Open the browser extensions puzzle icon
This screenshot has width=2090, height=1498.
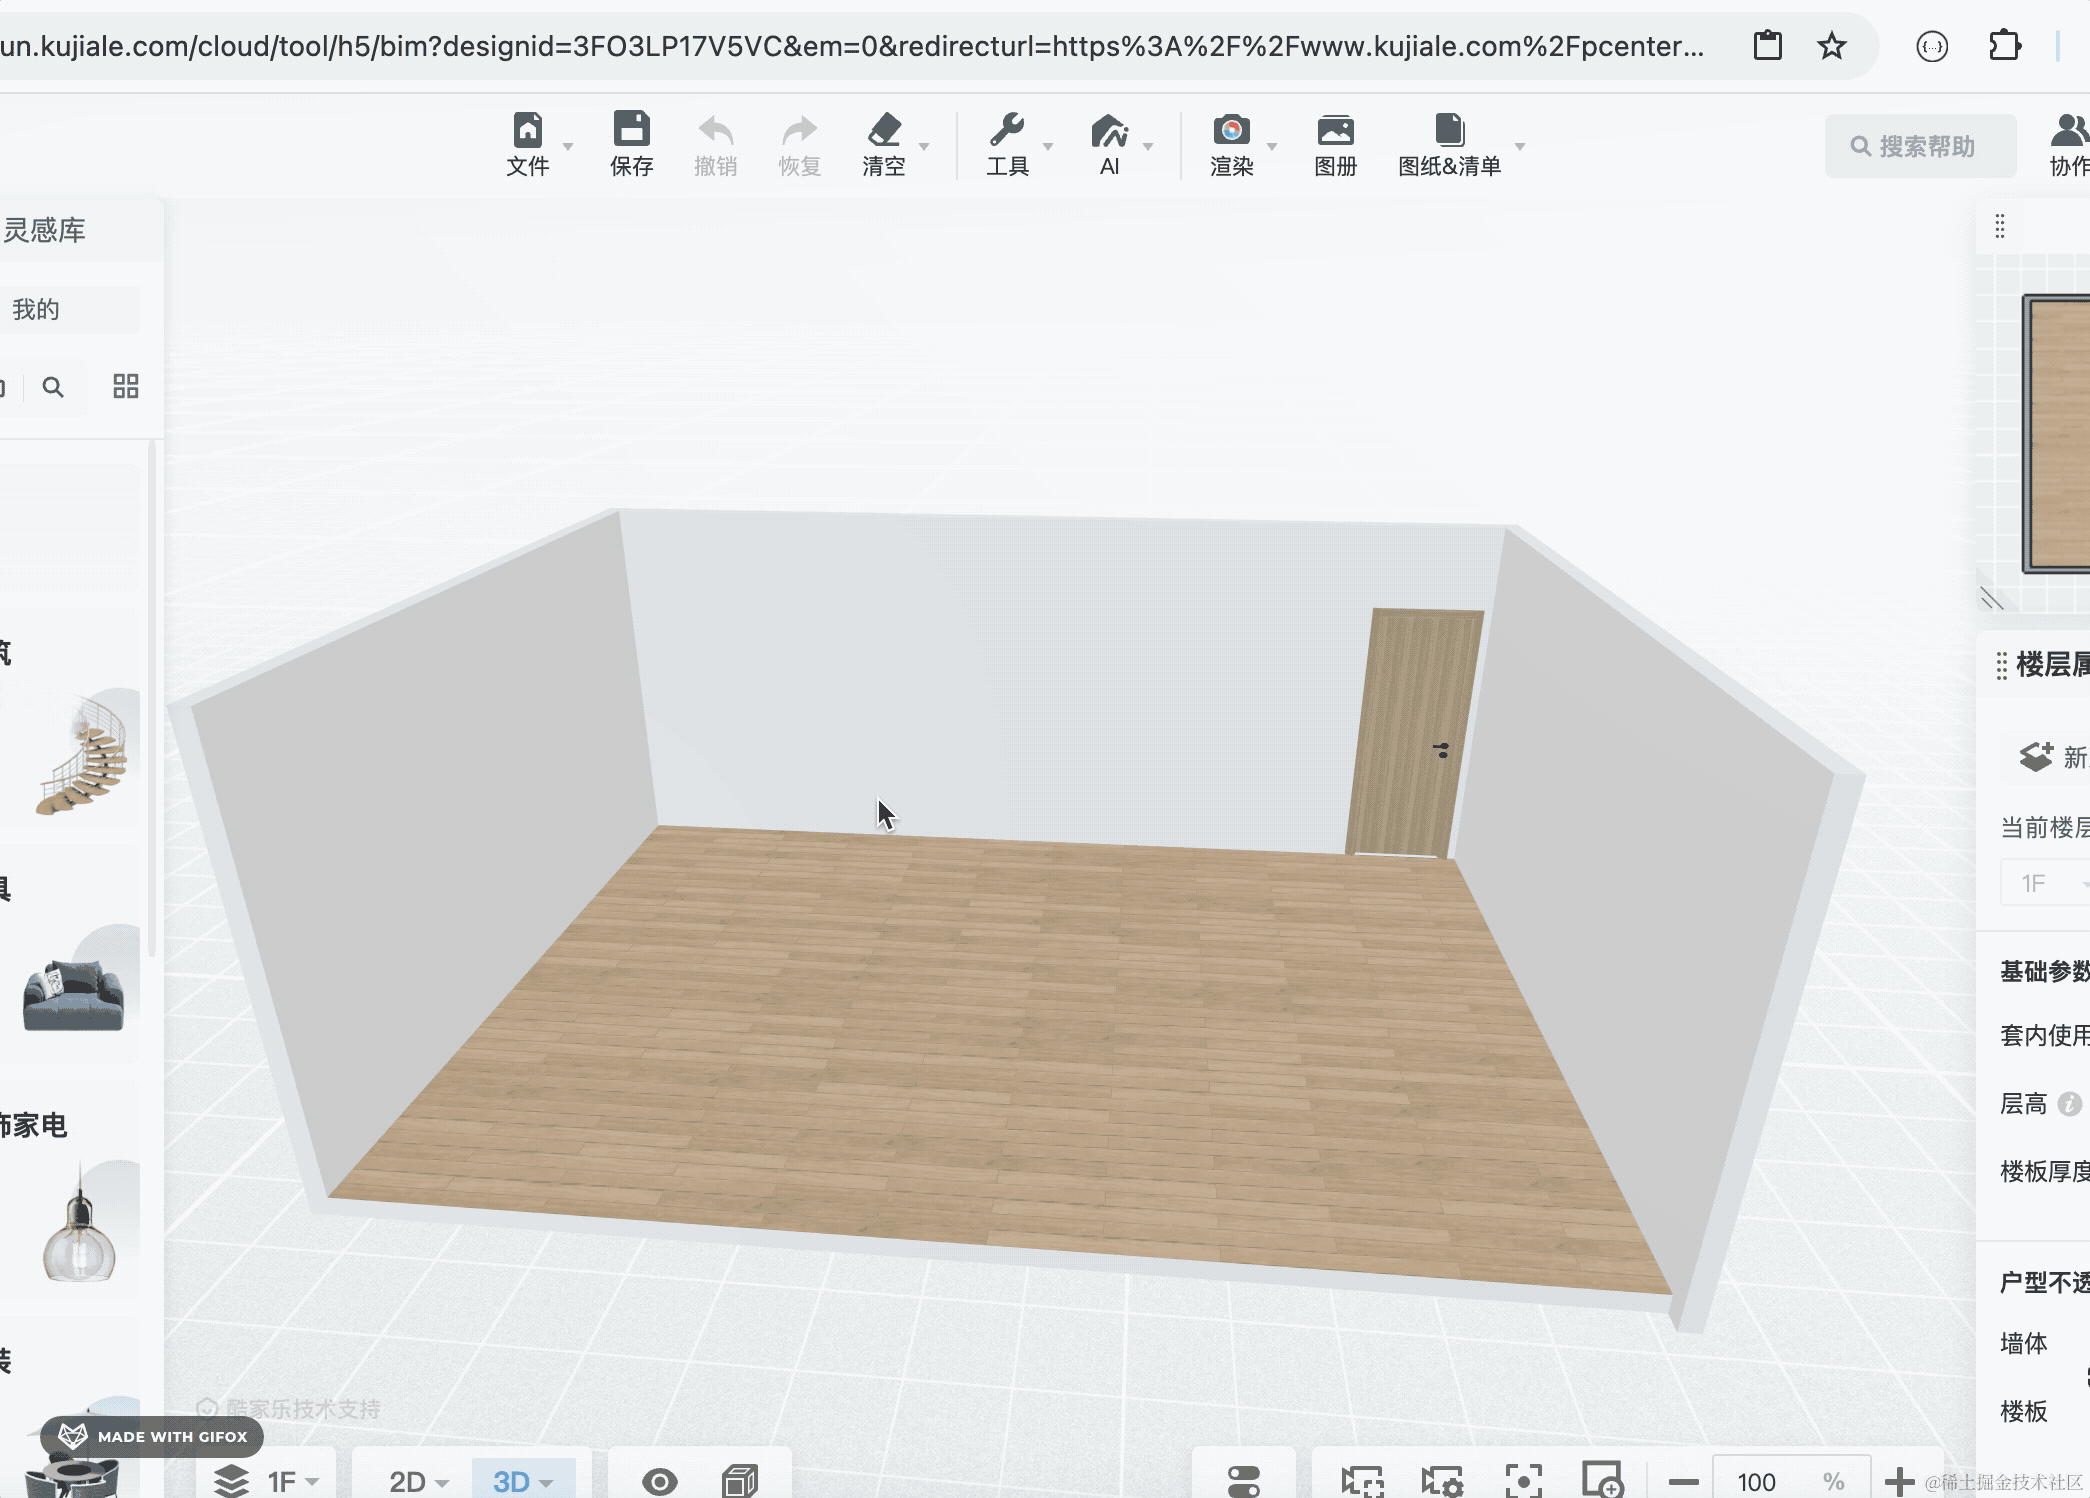[x=2005, y=46]
